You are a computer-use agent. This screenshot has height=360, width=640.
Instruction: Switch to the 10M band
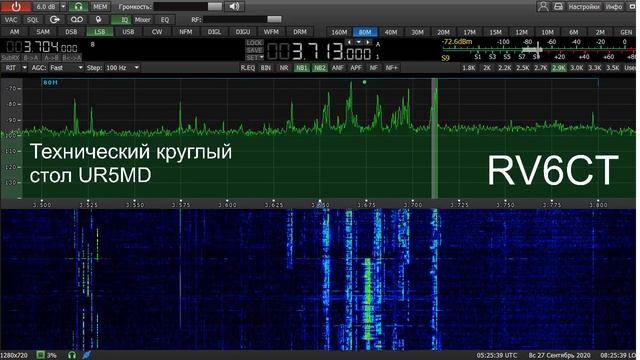(547, 32)
